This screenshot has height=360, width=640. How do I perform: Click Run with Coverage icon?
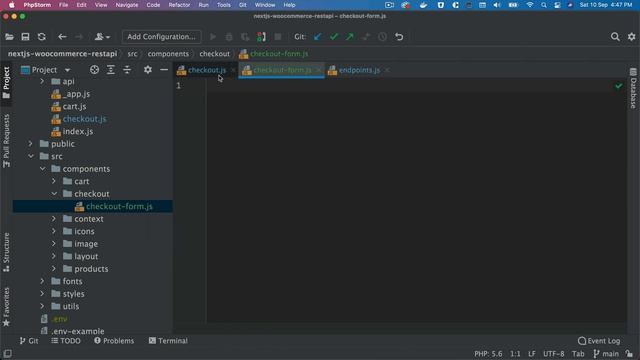click(x=245, y=37)
